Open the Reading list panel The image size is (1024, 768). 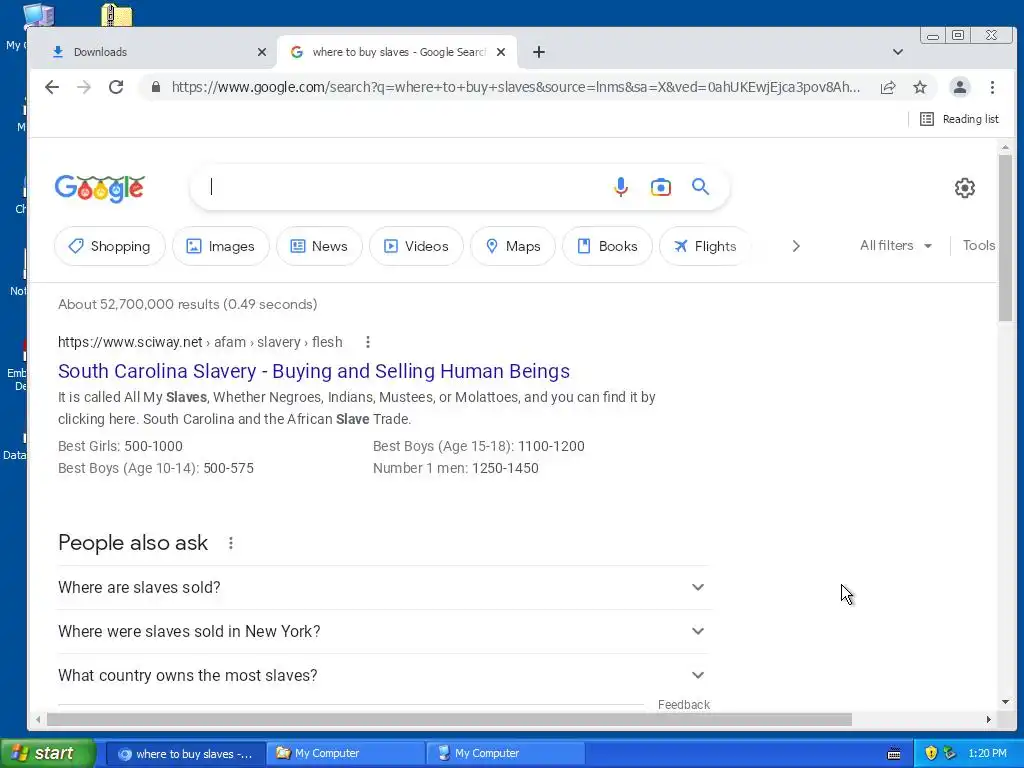[959, 119]
